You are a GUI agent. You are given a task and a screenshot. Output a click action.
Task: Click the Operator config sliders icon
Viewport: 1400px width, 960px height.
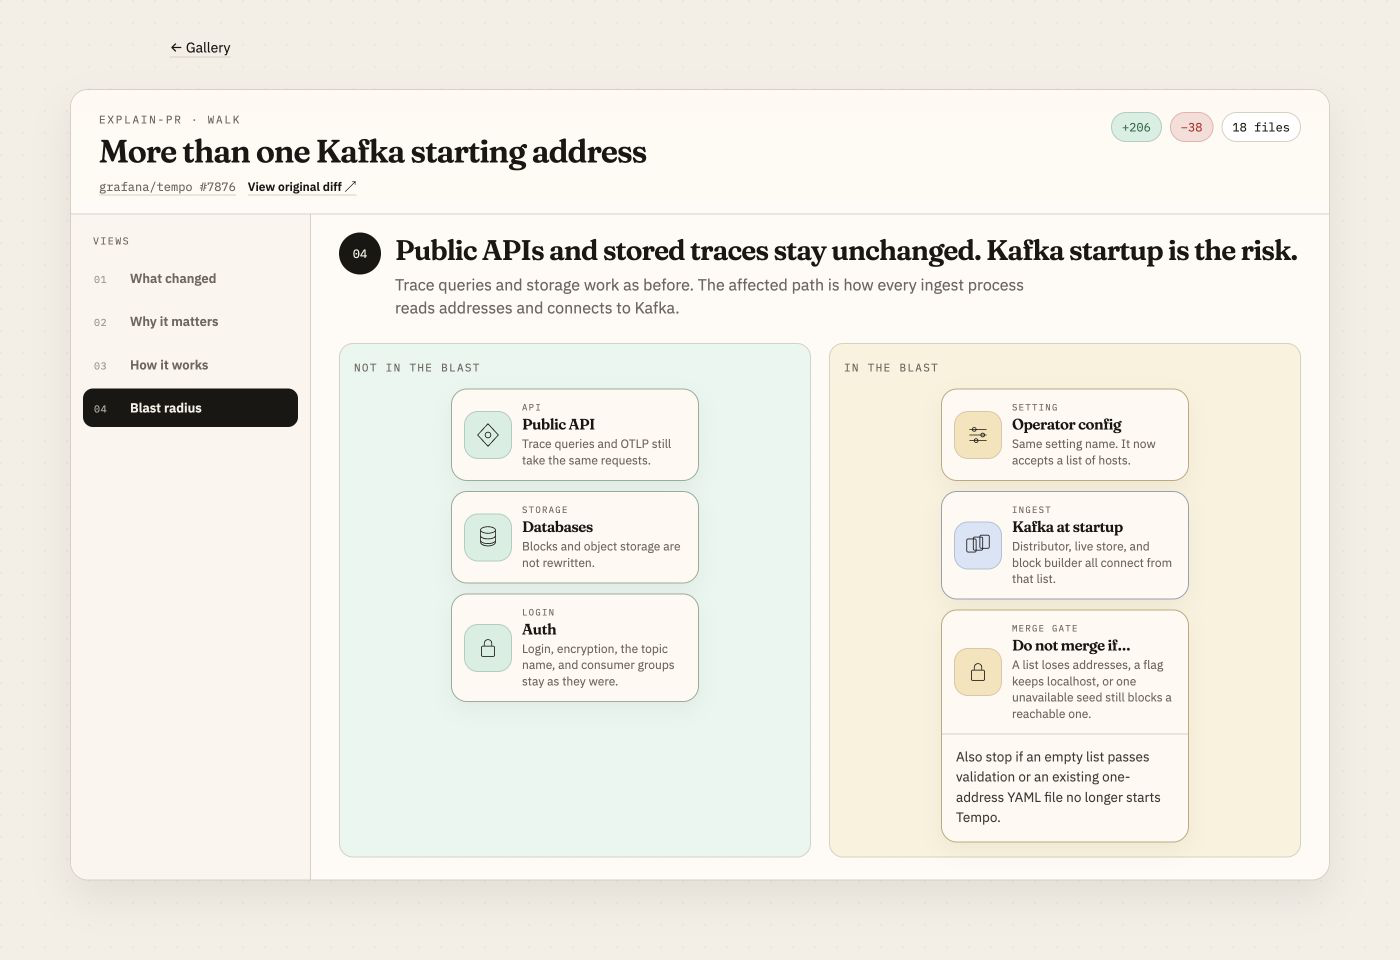978,435
